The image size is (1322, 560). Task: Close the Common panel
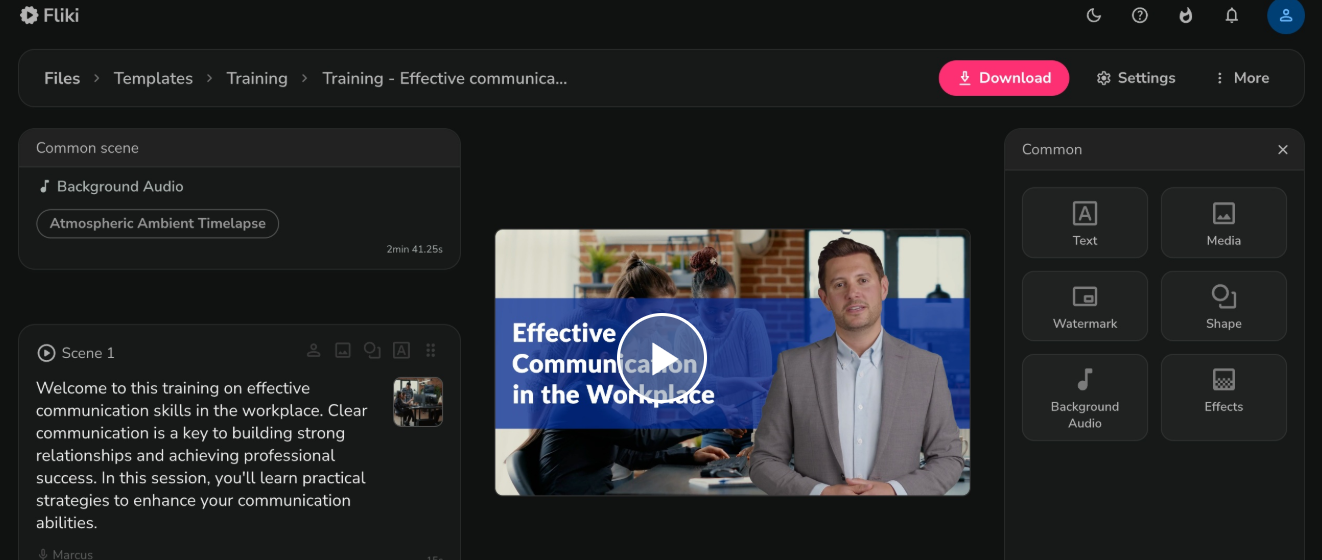1283,150
